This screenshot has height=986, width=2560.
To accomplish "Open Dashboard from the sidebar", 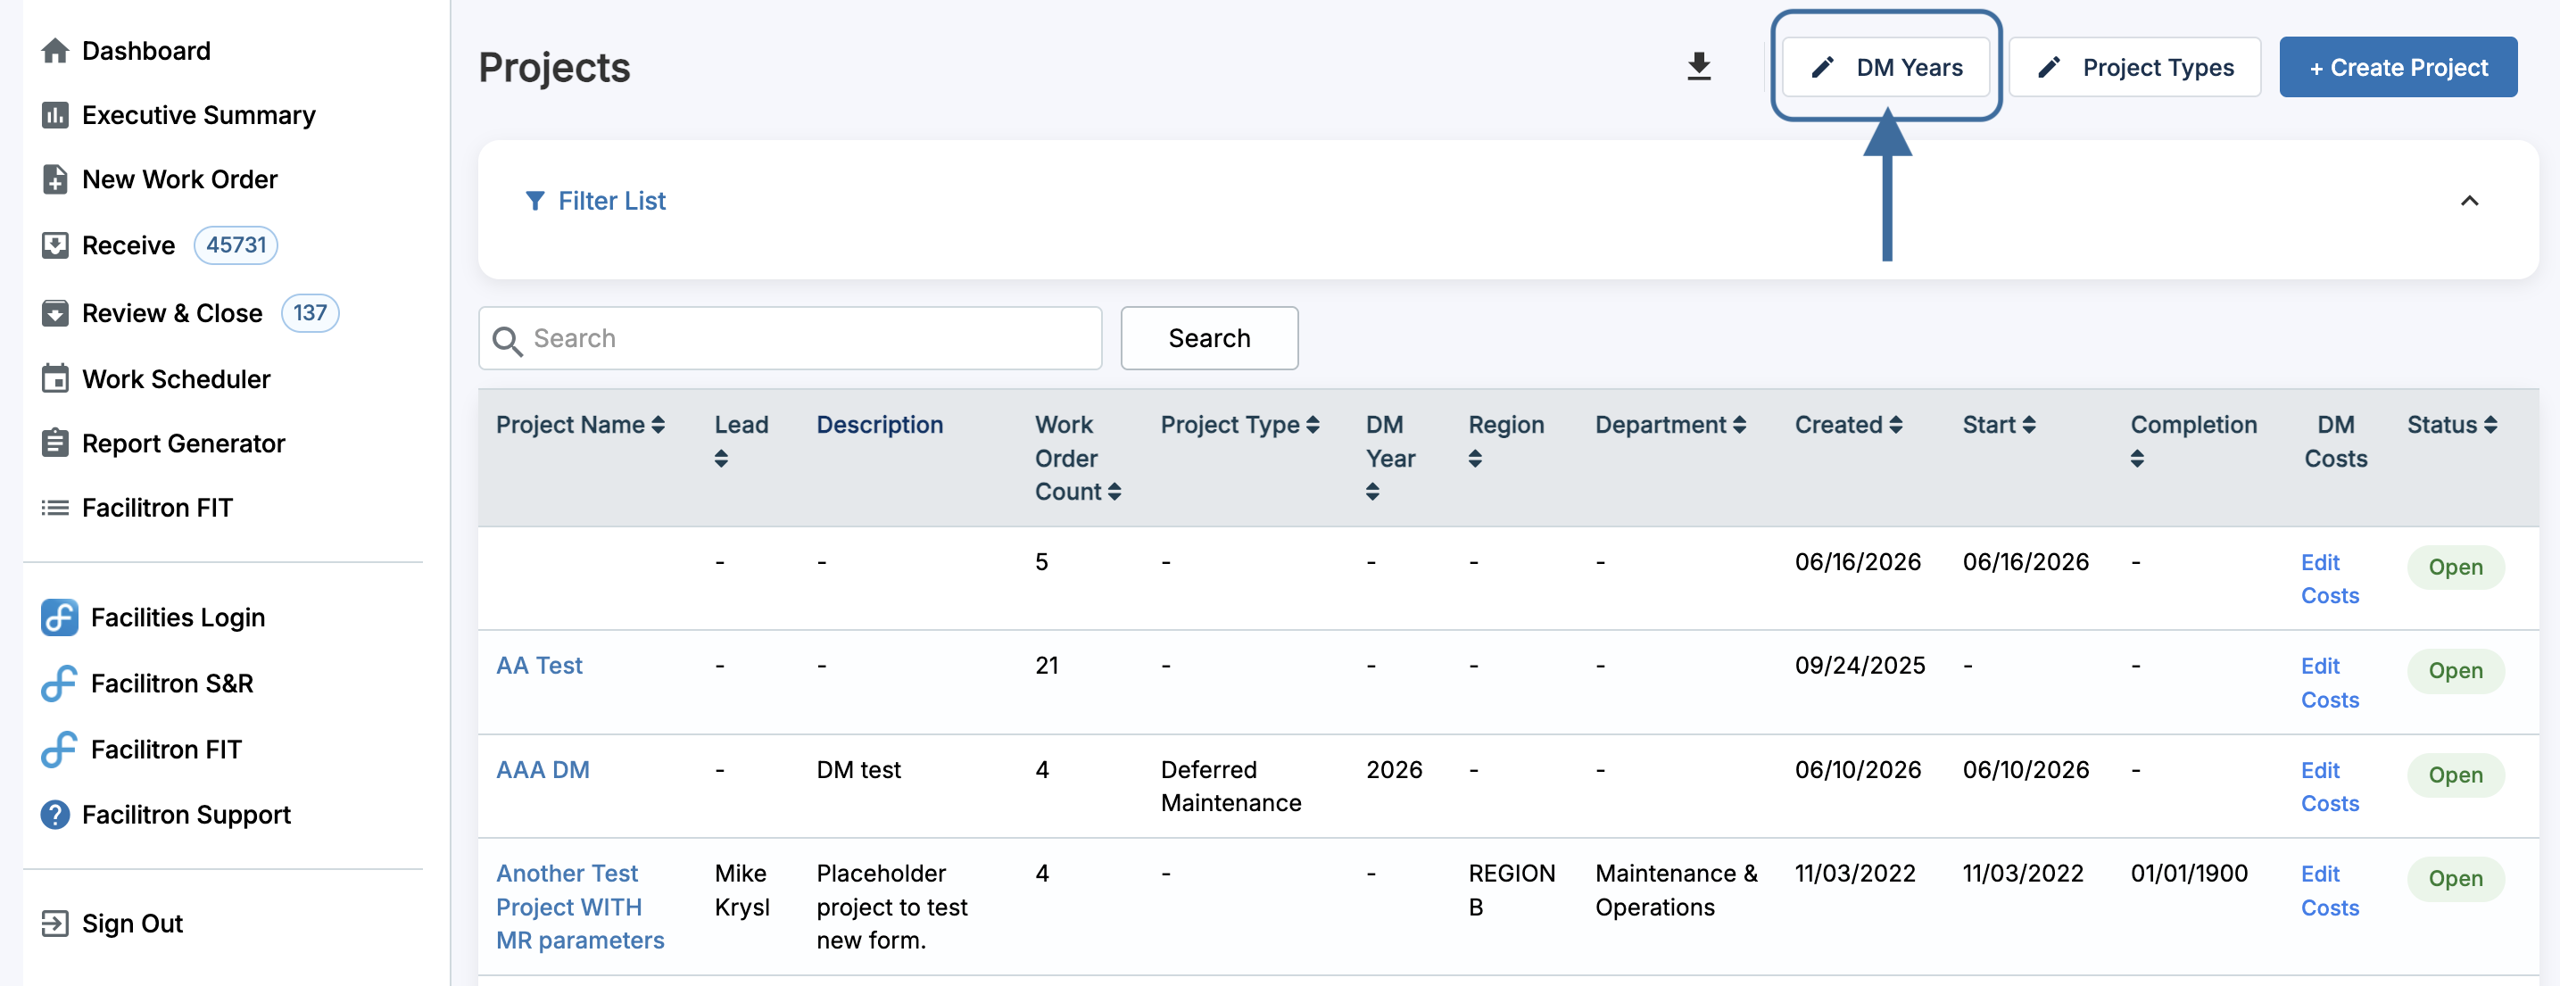I will point(146,50).
